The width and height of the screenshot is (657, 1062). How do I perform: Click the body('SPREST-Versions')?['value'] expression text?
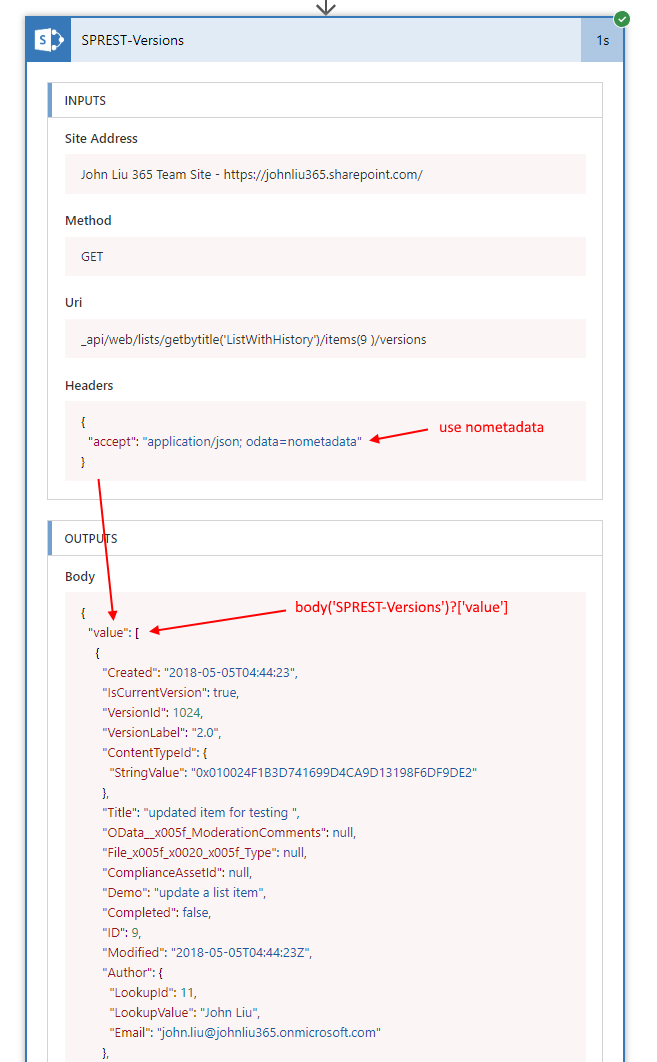coord(401,607)
